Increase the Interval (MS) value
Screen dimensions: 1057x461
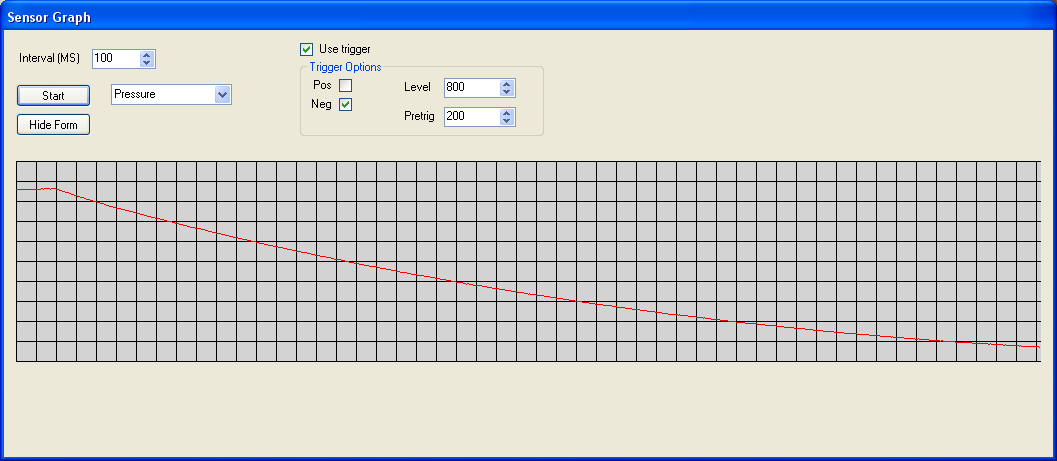(147, 55)
